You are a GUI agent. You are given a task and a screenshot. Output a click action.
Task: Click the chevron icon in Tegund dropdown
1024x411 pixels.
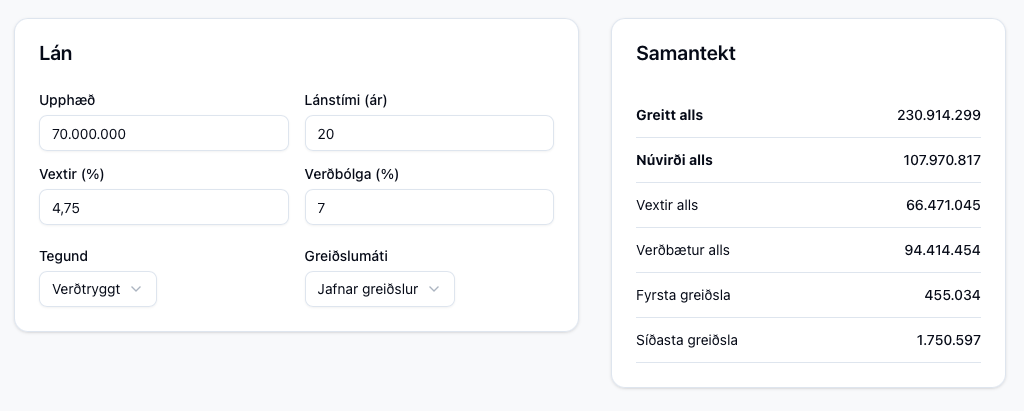point(136,289)
